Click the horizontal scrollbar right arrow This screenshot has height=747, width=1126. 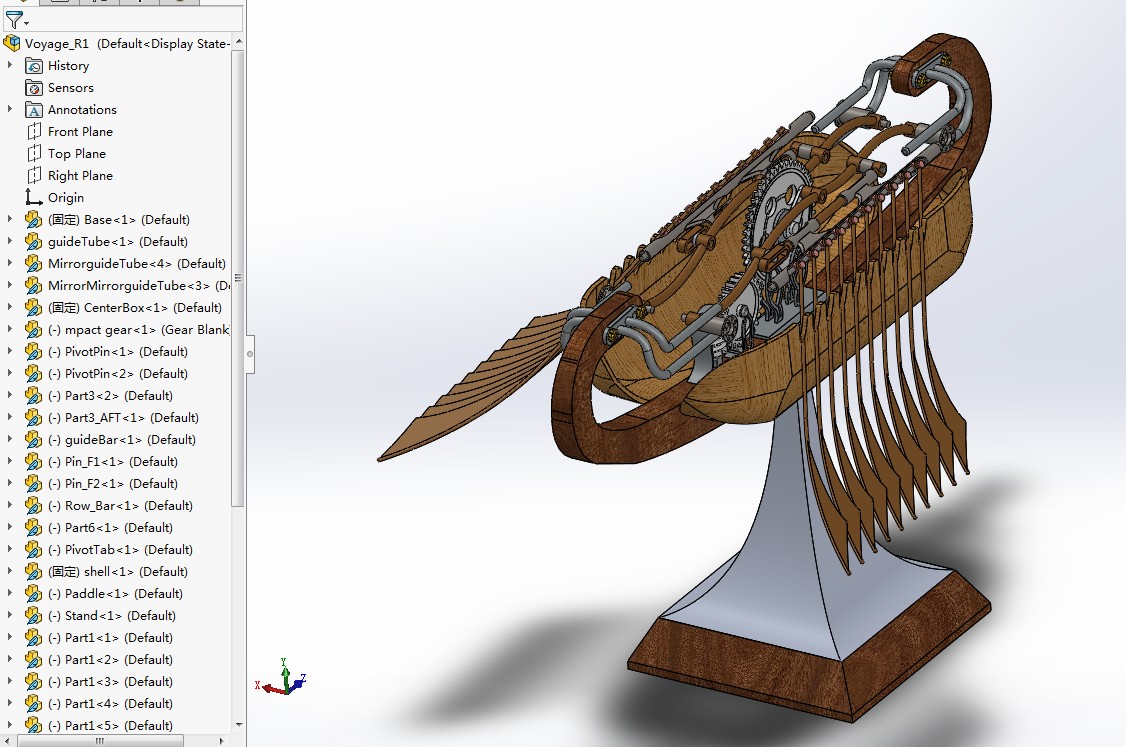pyautogui.click(x=222, y=741)
